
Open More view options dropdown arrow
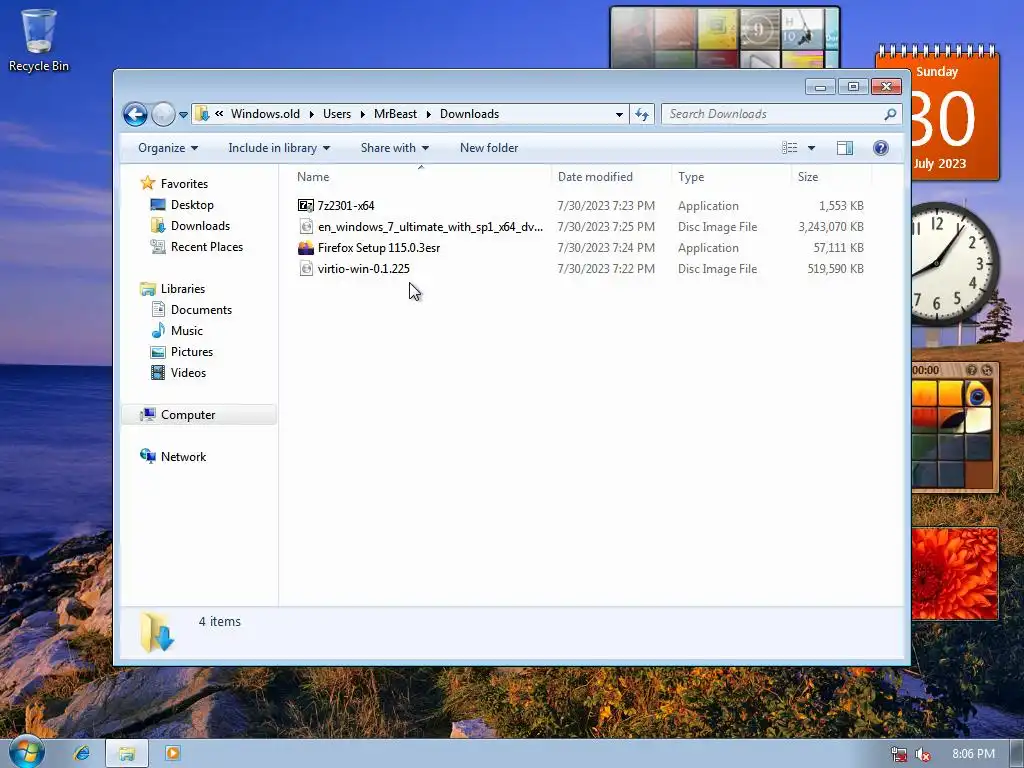tap(812, 148)
